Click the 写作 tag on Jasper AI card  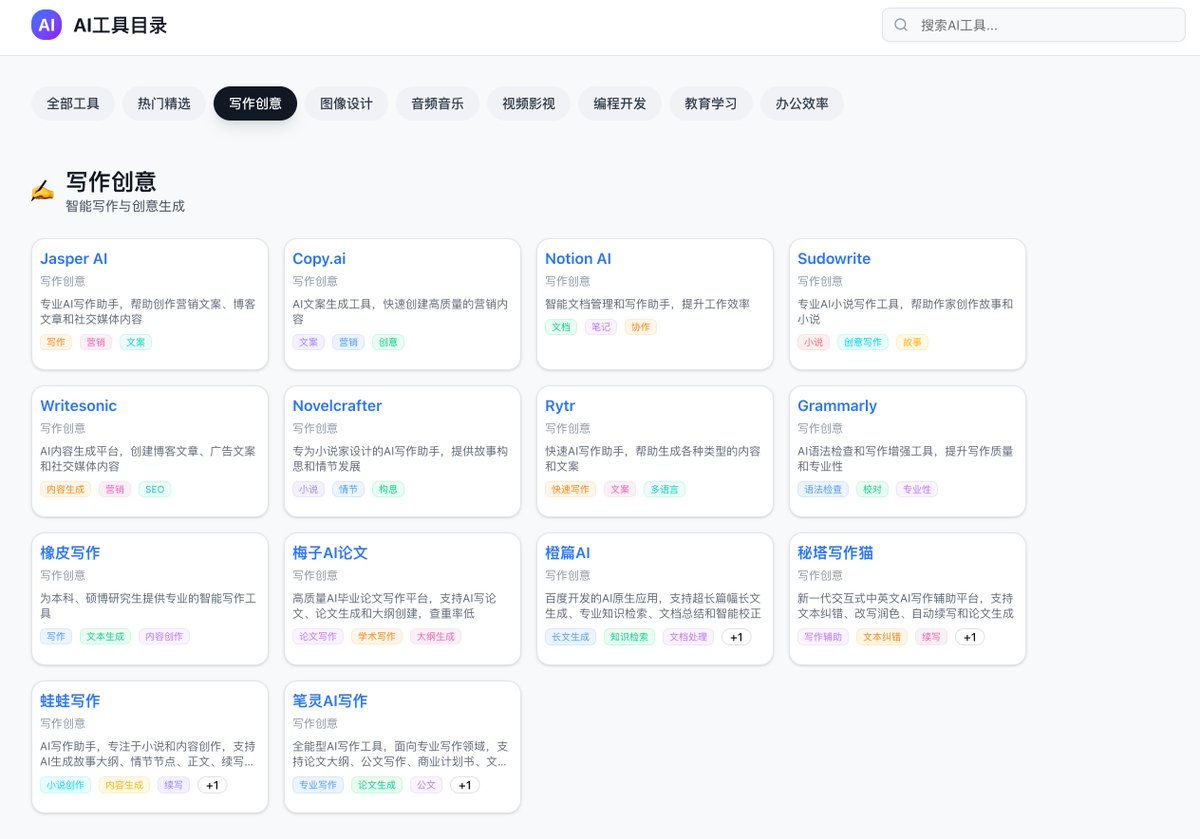pyautogui.click(x=56, y=342)
